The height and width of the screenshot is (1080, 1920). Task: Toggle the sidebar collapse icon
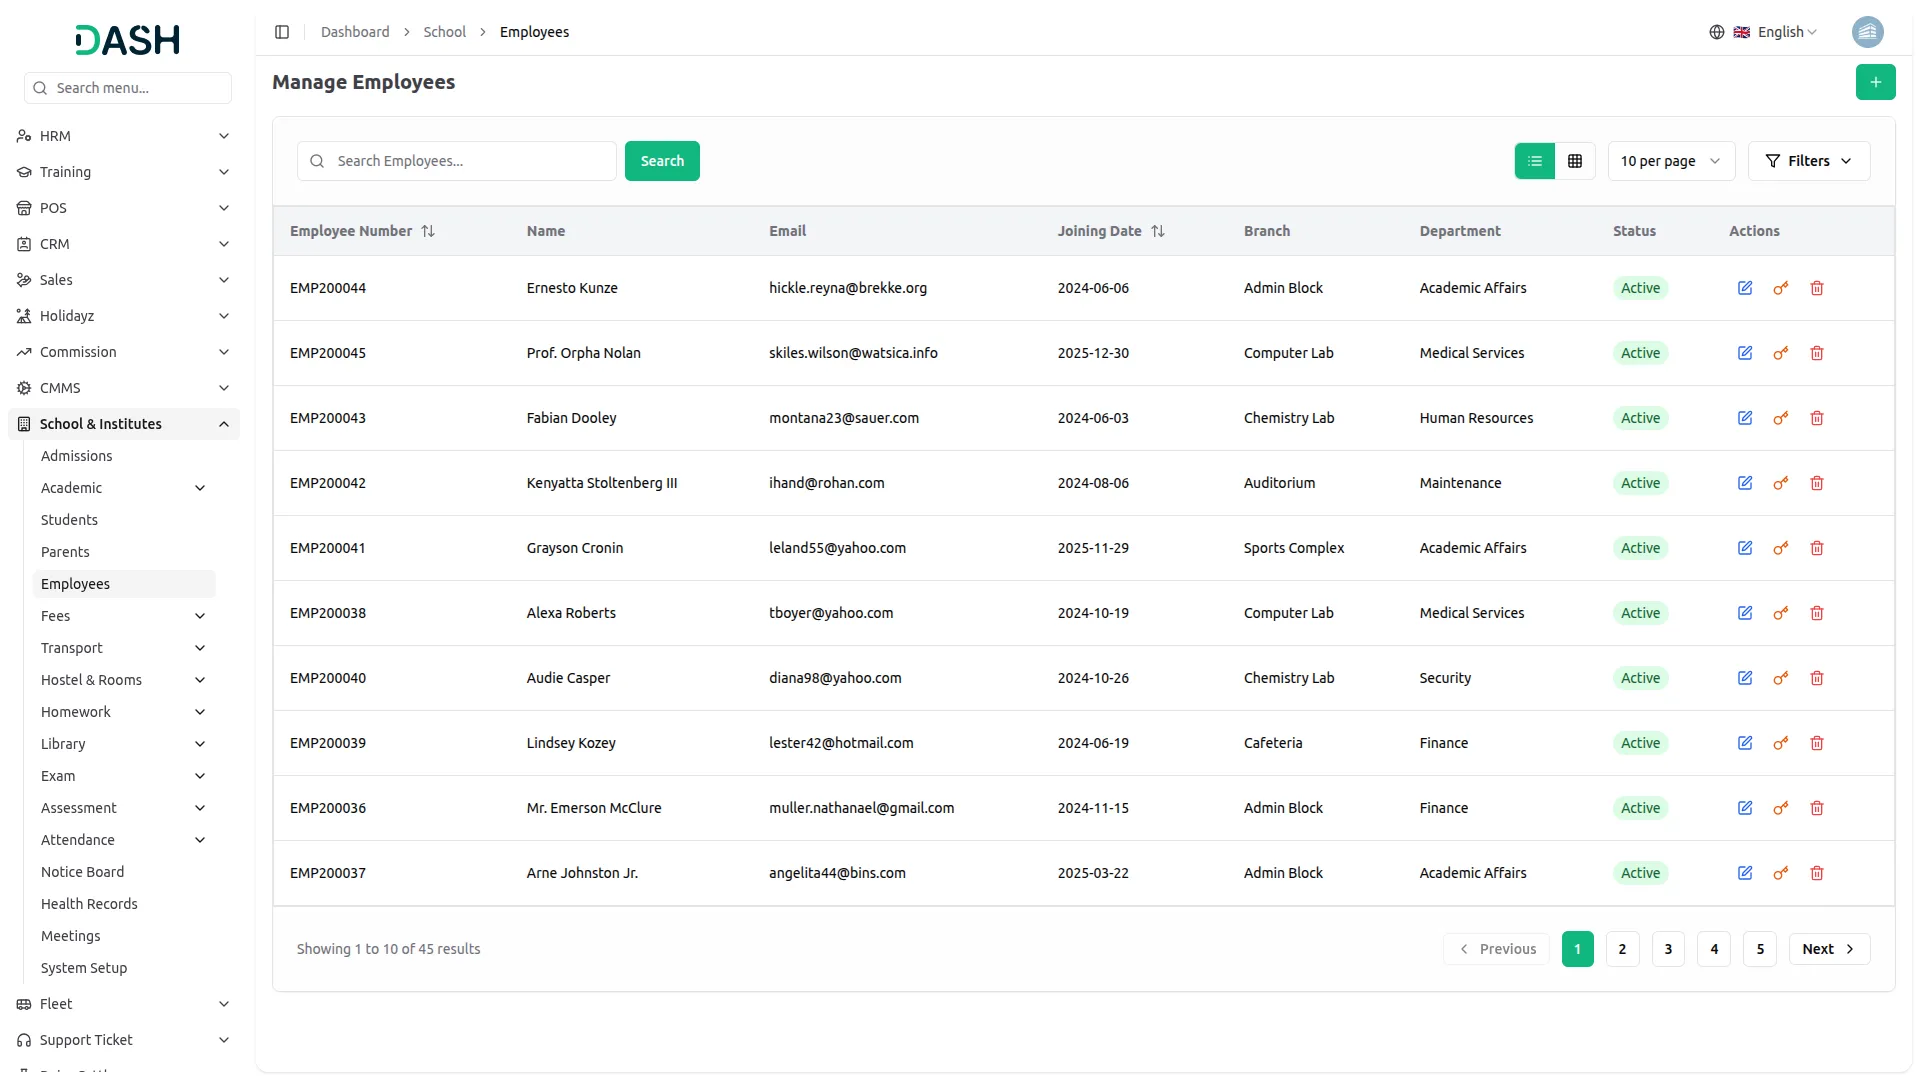[282, 32]
